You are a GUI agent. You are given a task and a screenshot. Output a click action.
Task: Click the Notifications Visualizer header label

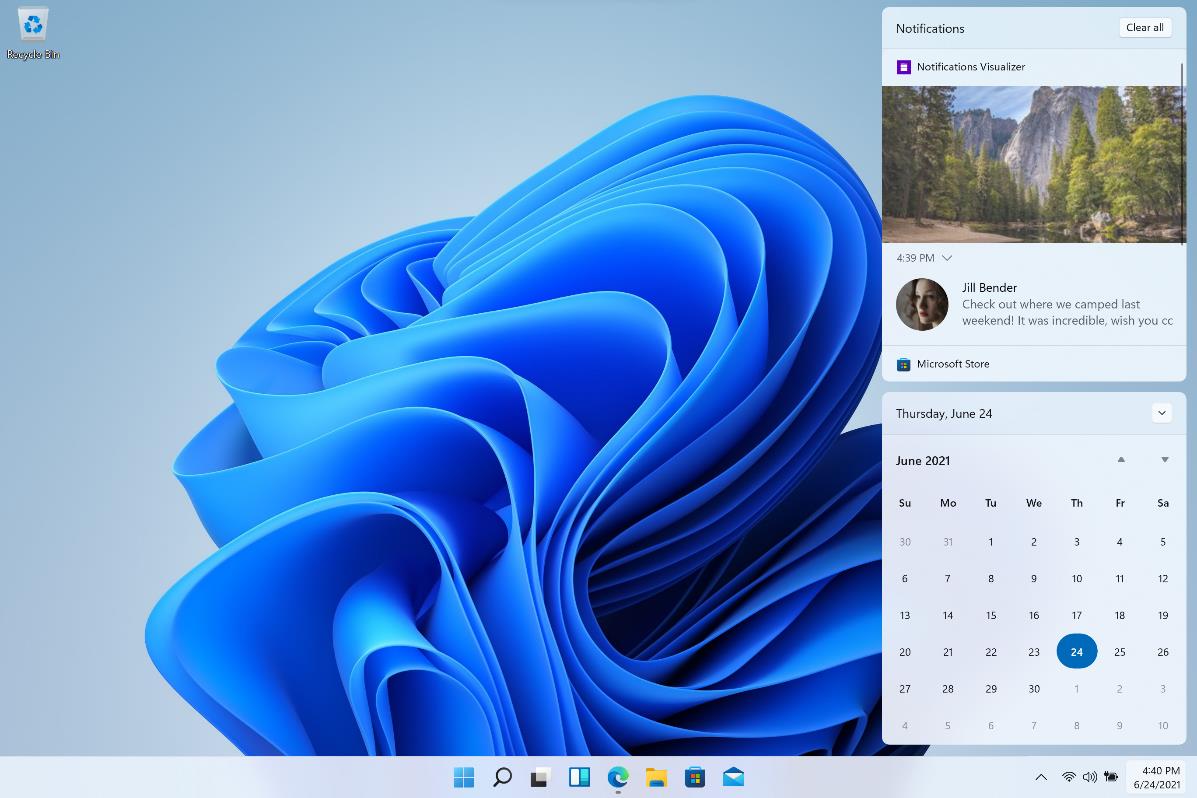970,67
